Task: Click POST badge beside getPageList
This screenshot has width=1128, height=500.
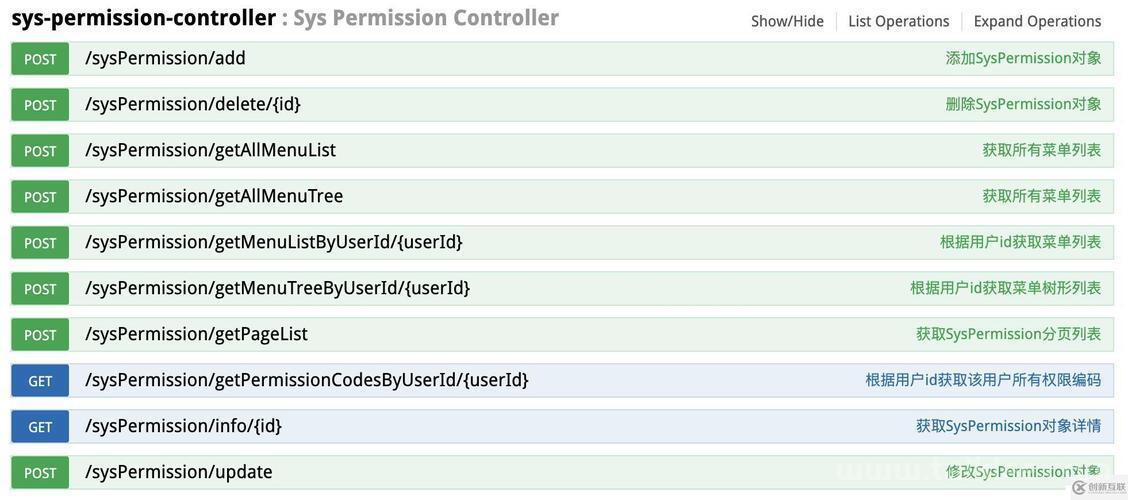Action: point(40,335)
